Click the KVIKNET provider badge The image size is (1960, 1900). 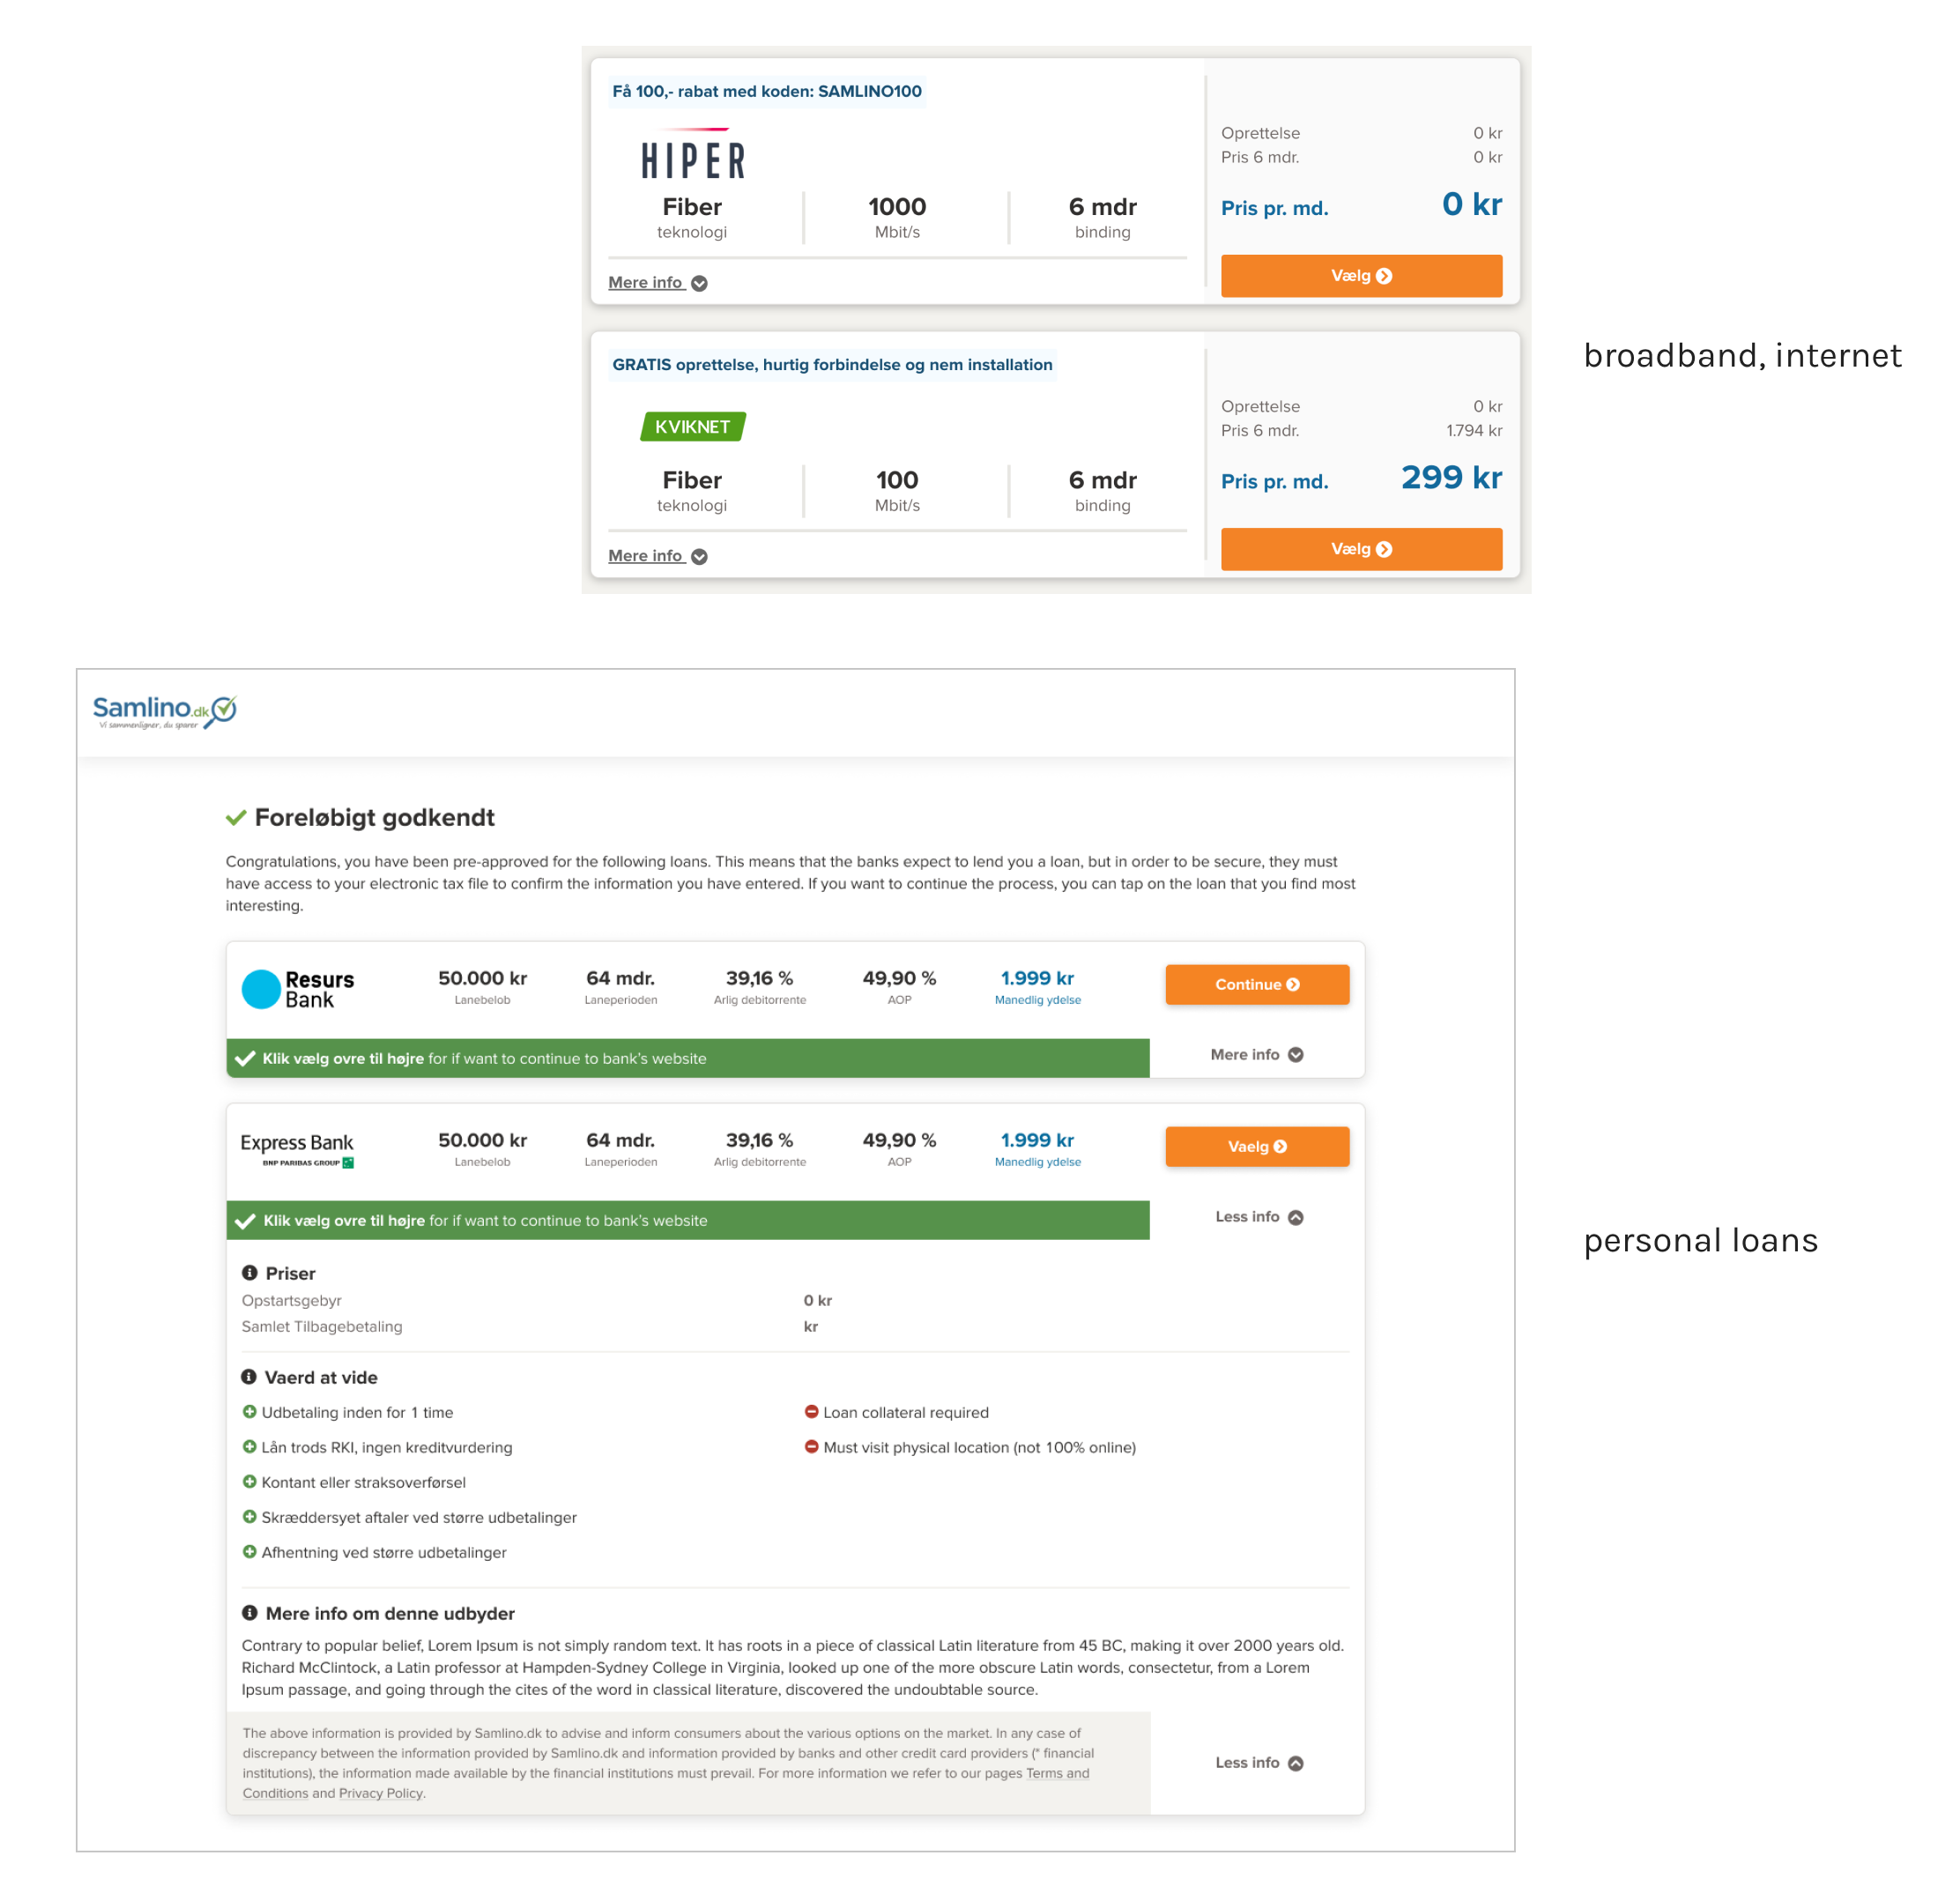(x=693, y=427)
